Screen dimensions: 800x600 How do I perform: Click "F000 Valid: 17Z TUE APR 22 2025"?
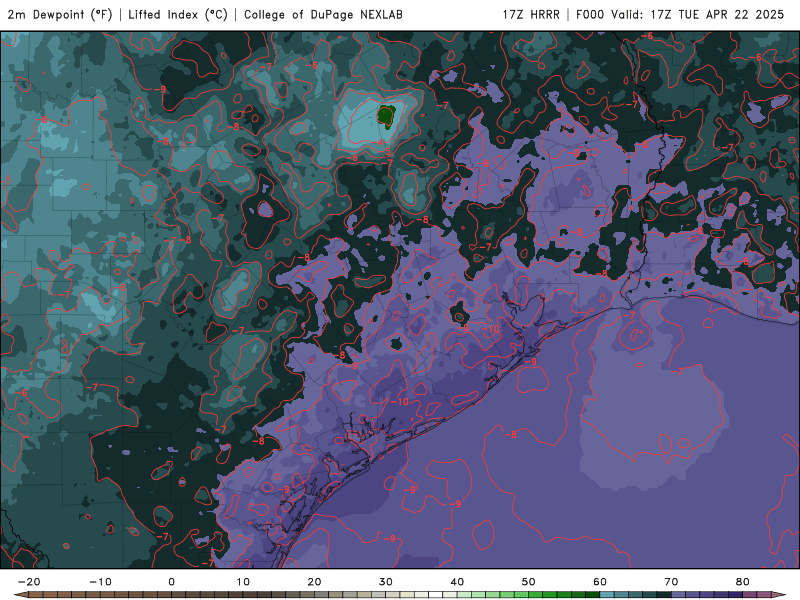click(x=680, y=15)
